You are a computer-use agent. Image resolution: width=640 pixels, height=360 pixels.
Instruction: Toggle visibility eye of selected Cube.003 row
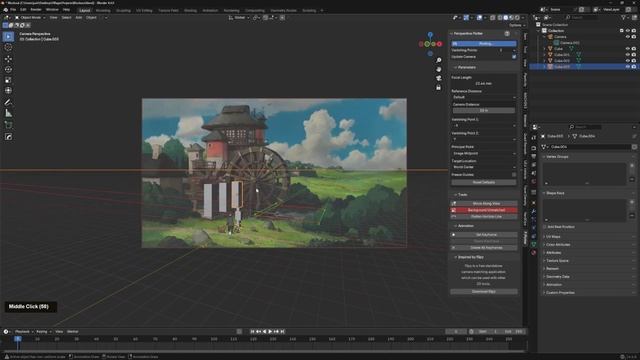point(627,67)
